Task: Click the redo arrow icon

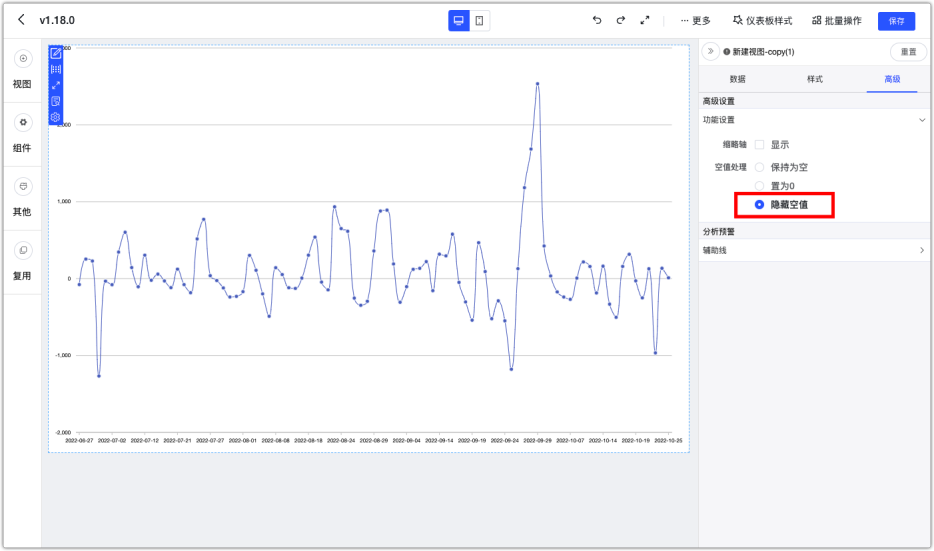Action: [620, 20]
